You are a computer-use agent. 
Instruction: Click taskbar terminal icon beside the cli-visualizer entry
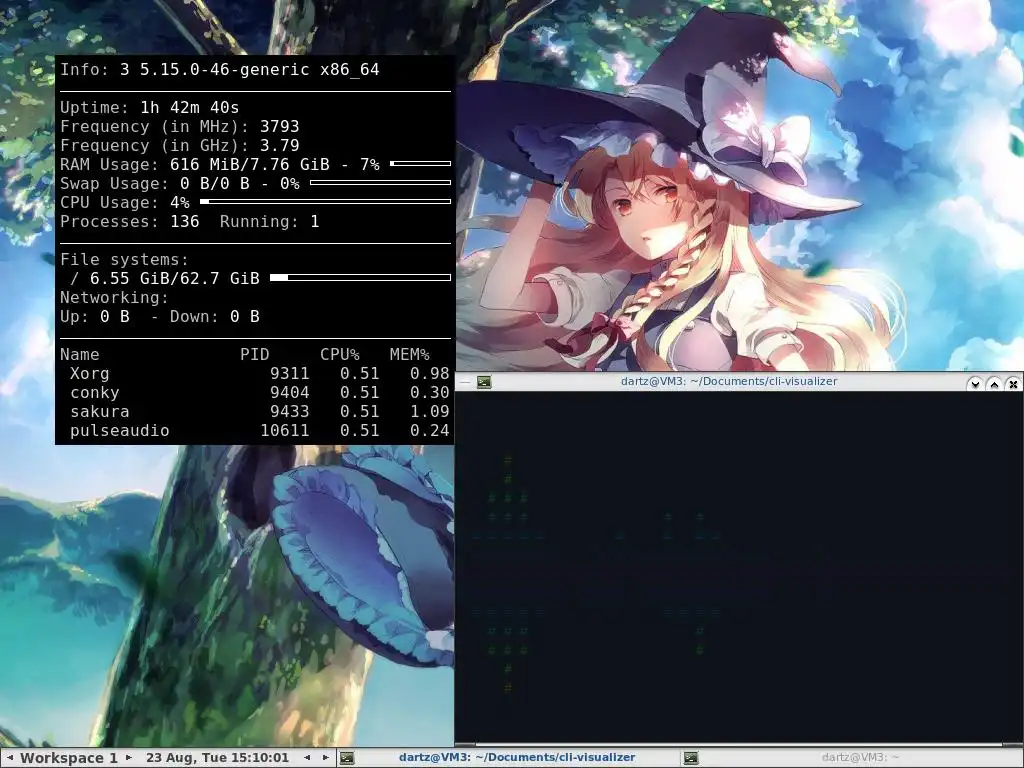(x=347, y=758)
